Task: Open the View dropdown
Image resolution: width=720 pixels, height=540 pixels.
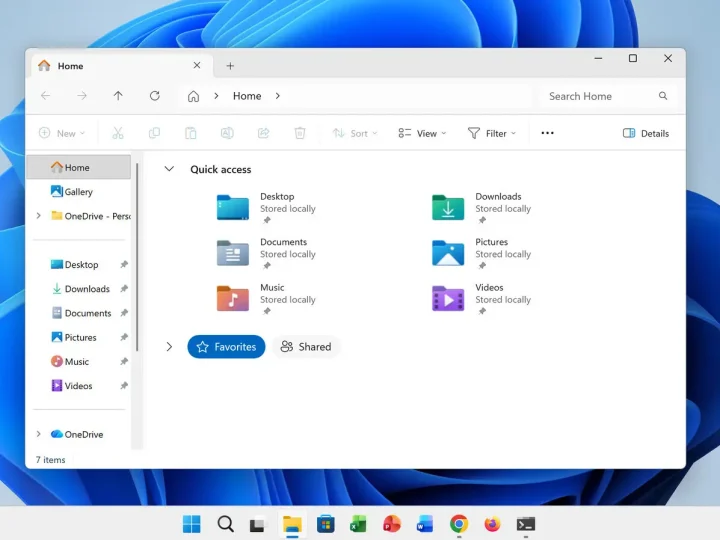Action: (422, 133)
